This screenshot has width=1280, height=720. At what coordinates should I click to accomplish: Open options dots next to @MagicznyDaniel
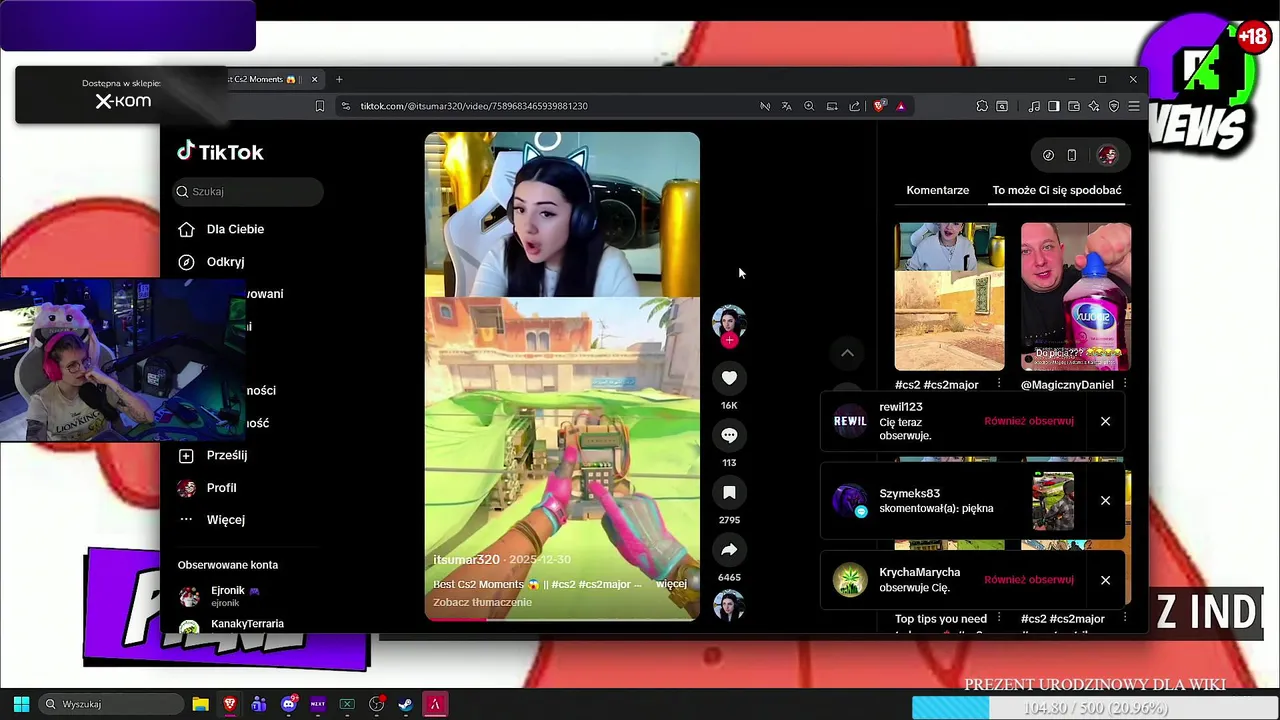1125,384
